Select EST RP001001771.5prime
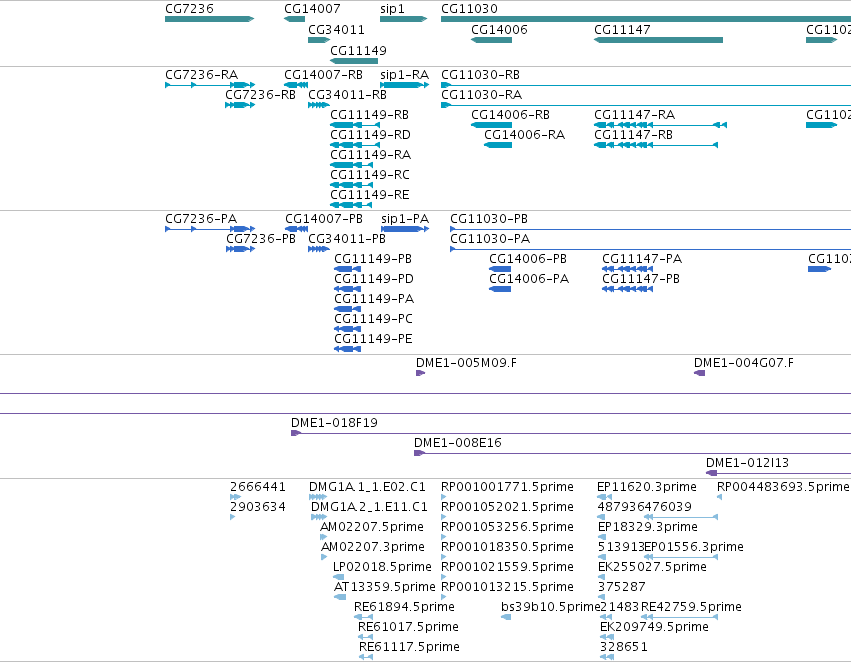Image resolution: width=851 pixels, height=662 pixels. click(444, 497)
